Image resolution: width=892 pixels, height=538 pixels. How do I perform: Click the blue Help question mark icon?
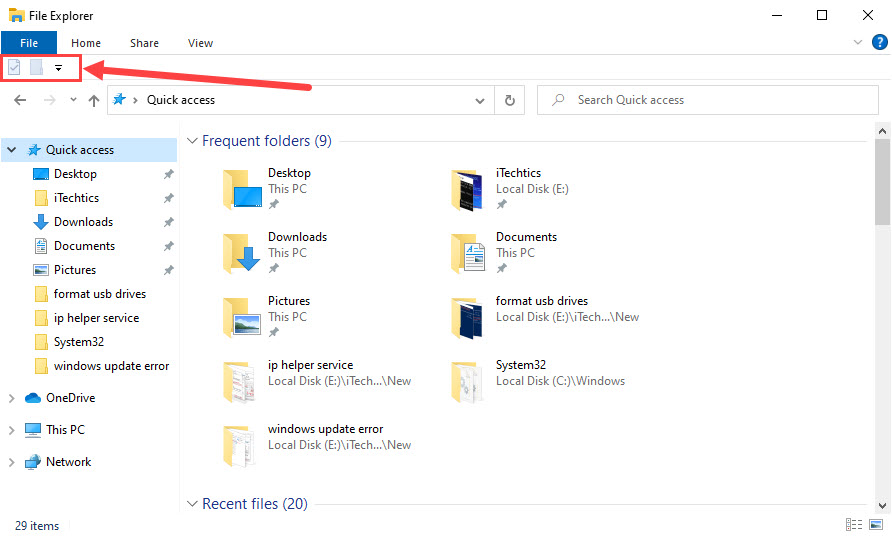[x=879, y=42]
